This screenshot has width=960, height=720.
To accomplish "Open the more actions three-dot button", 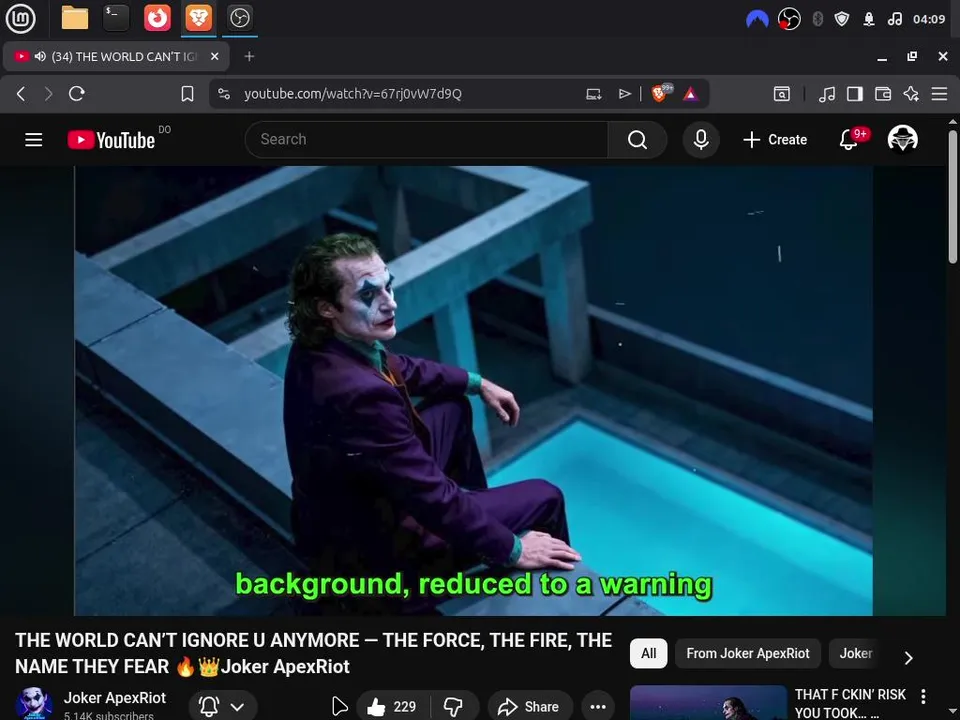I will pos(598,707).
